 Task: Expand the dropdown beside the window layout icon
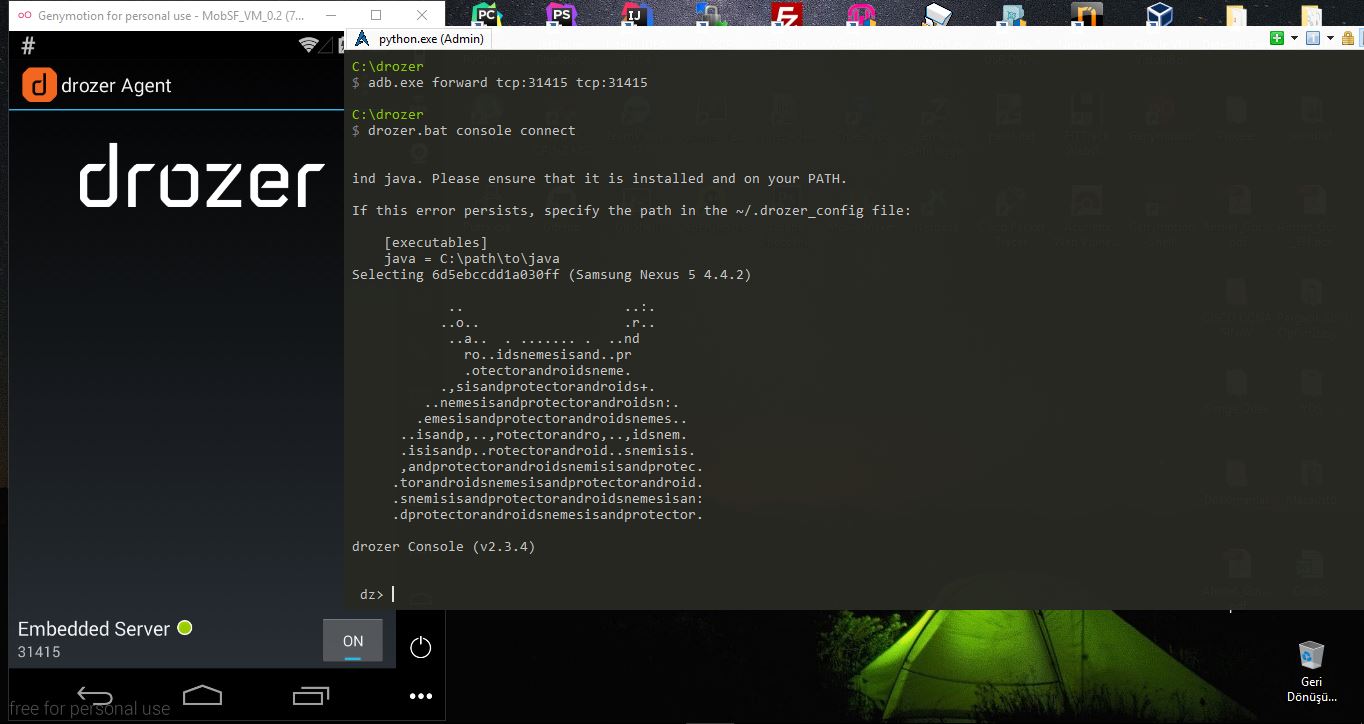(1331, 39)
